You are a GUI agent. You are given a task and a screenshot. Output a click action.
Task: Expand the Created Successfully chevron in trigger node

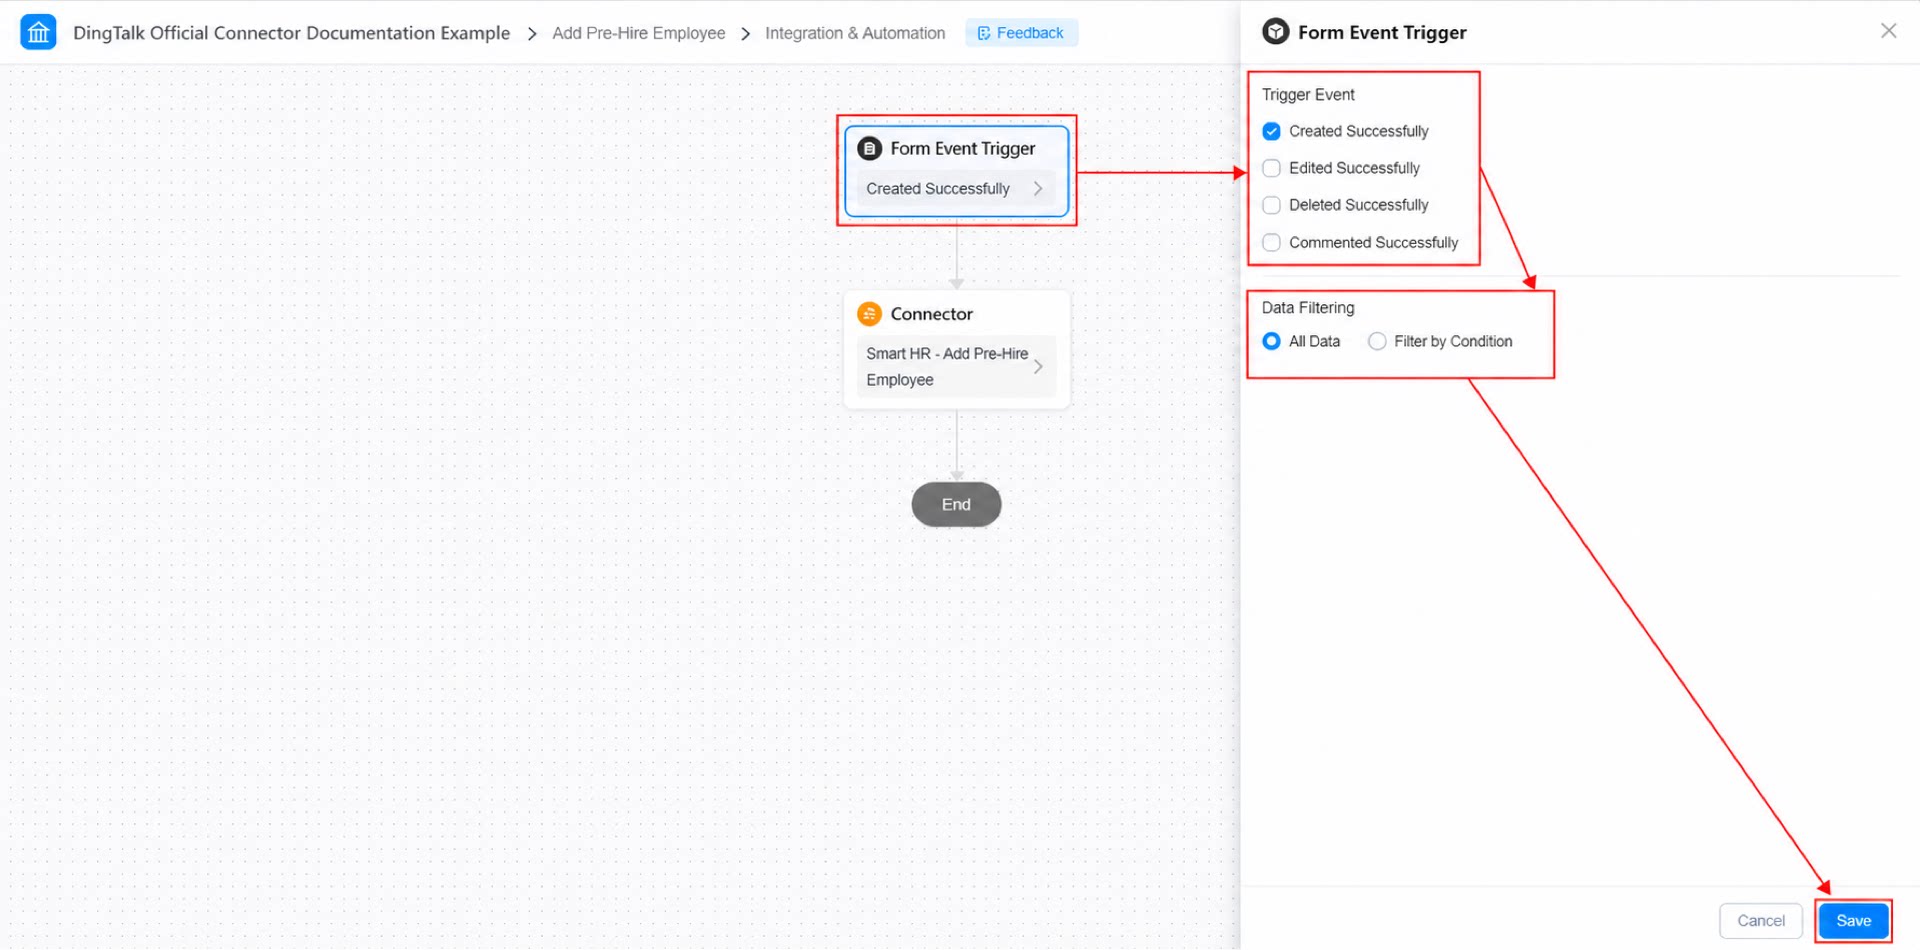[1038, 188]
